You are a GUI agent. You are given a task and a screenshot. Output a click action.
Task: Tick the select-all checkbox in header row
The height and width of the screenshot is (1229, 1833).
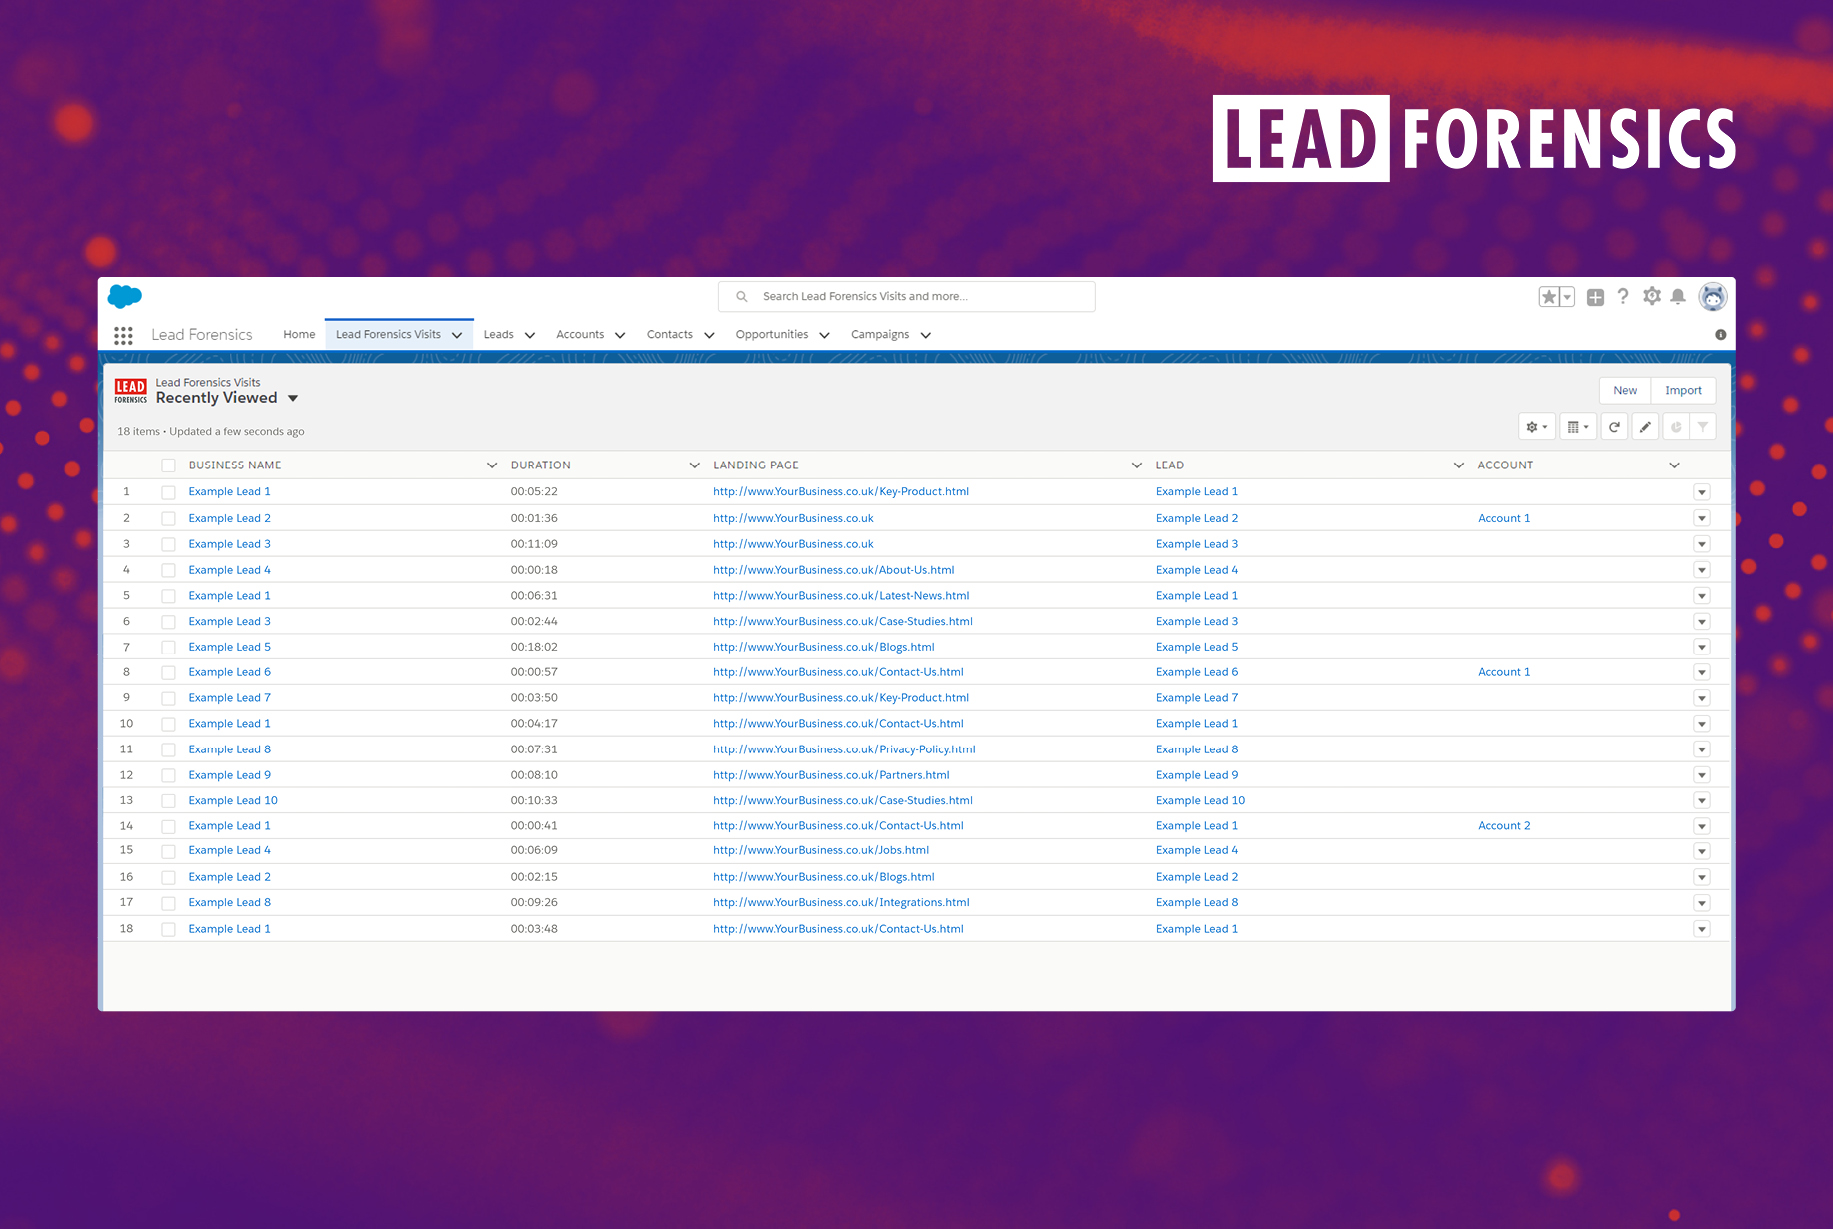tap(168, 466)
